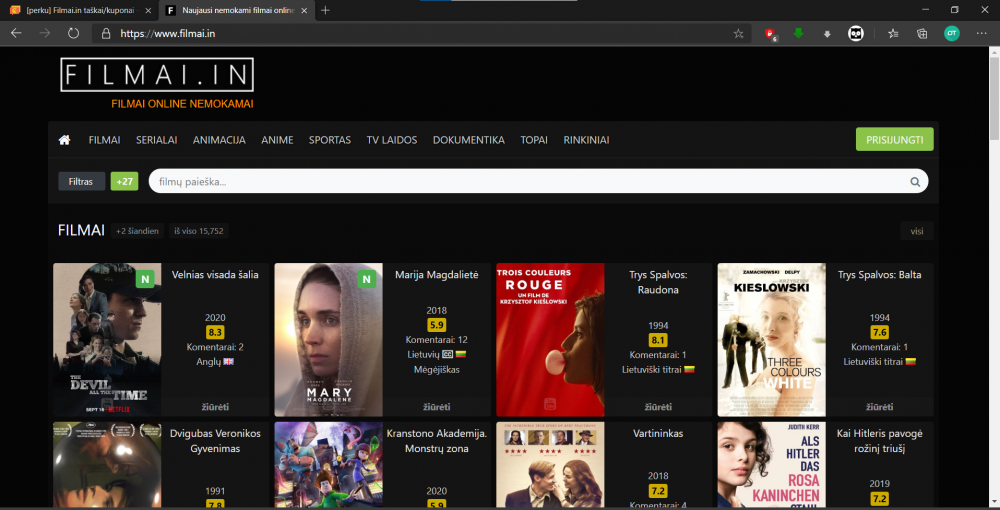Viewport: 1000px width, 510px height.
Task: Open the ANIME menu item
Action: pyautogui.click(x=277, y=140)
